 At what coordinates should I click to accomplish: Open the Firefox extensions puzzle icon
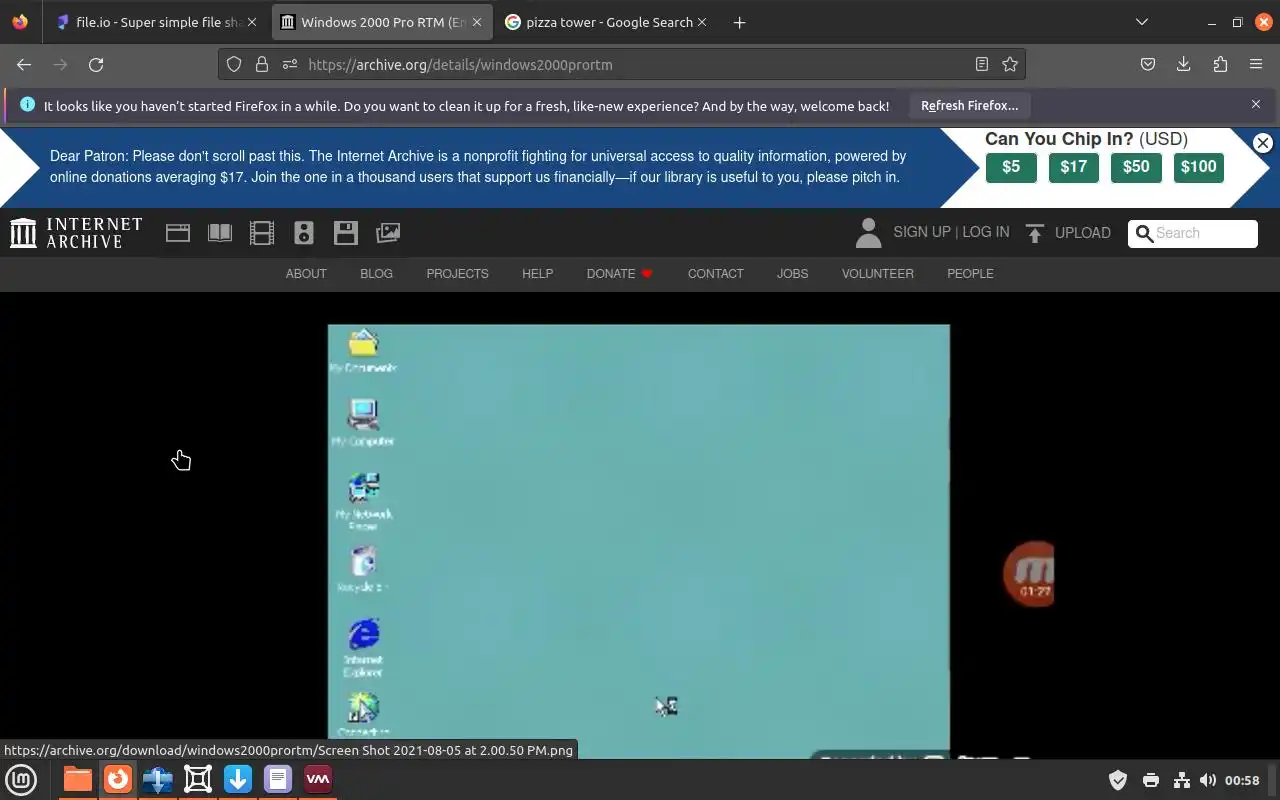(1220, 64)
